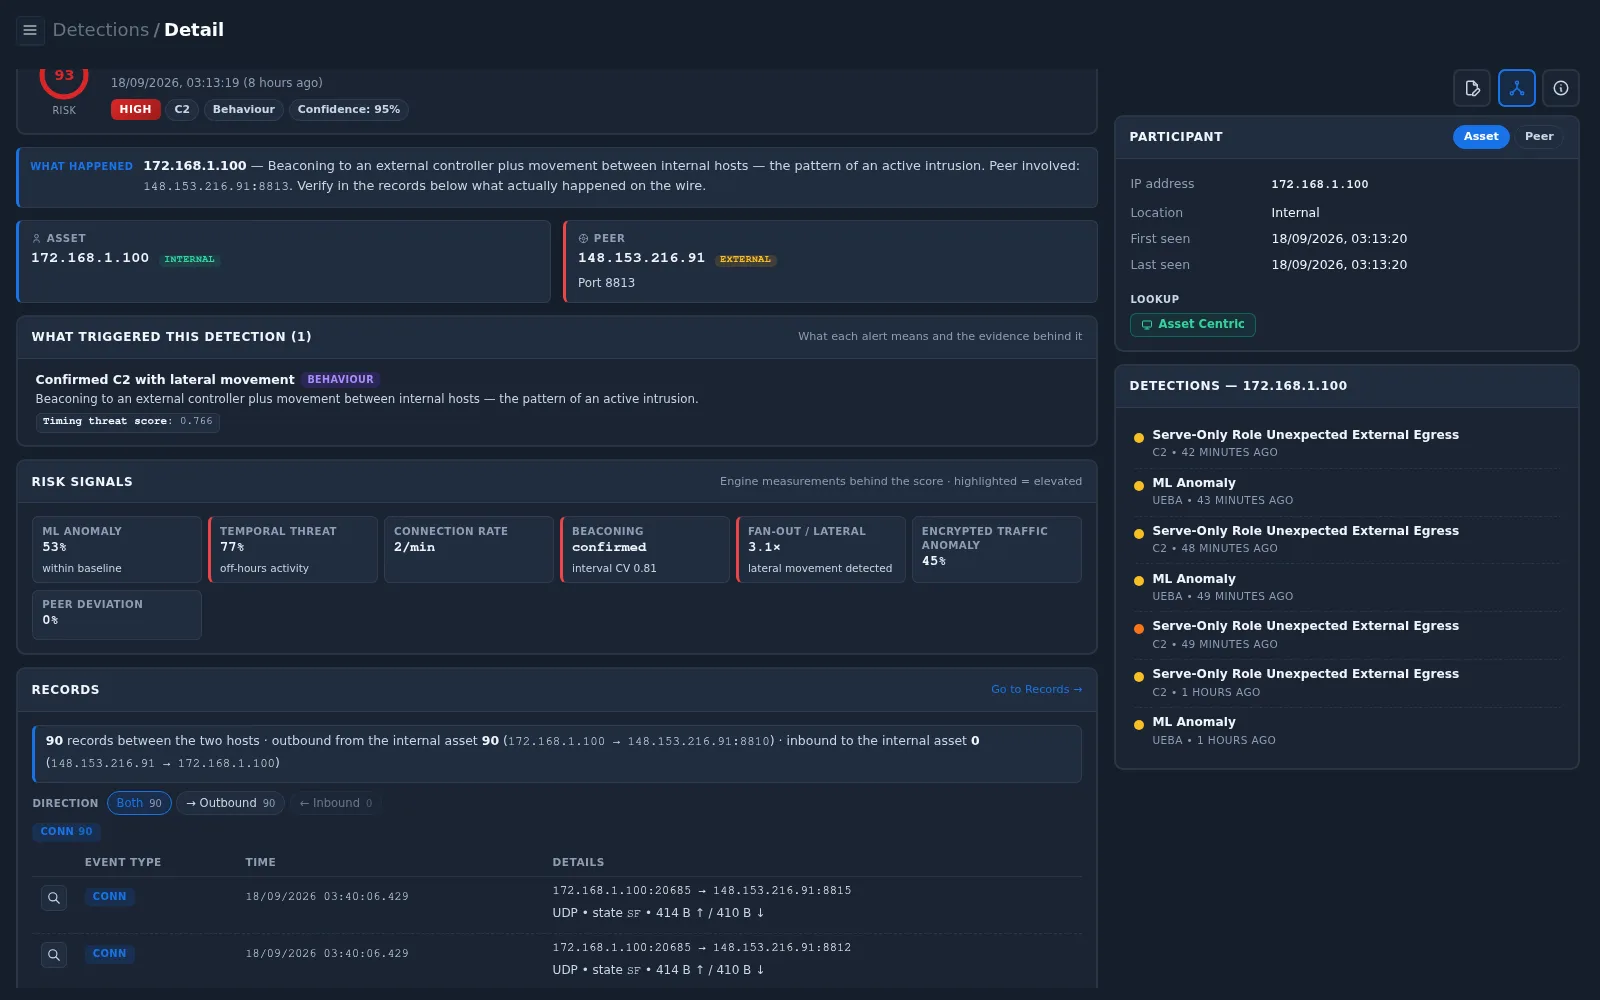The width and height of the screenshot is (1600, 1000).
Task: Filter direction to Both 90
Action: (139, 803)
